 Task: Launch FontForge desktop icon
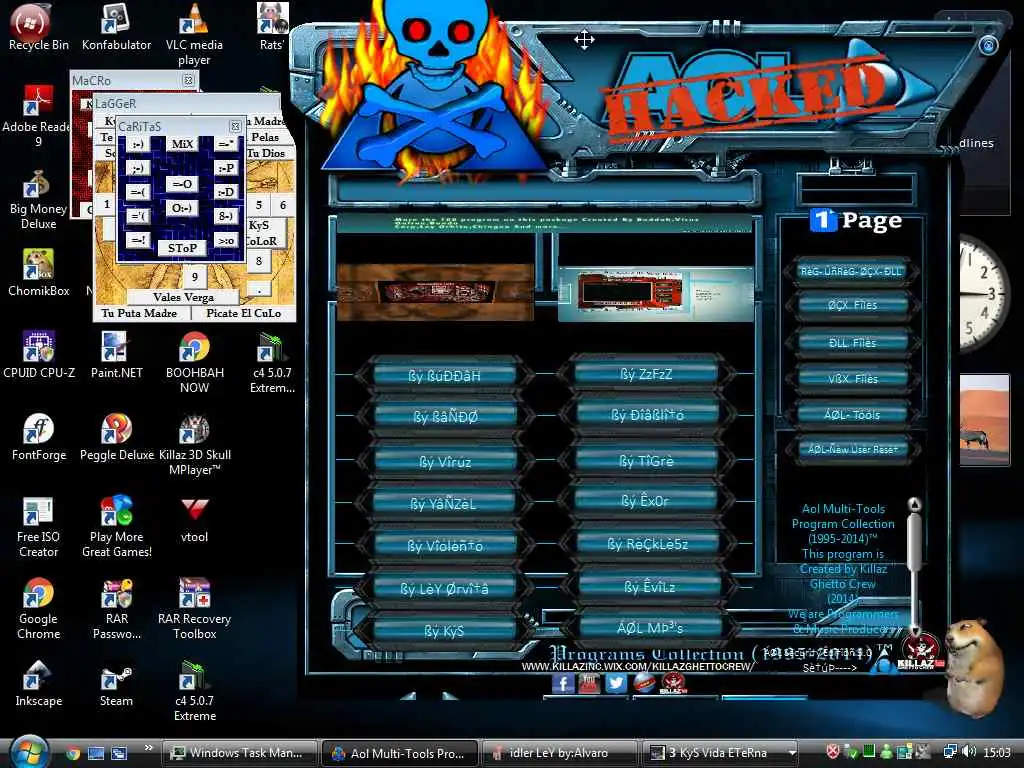coord(39,437)
